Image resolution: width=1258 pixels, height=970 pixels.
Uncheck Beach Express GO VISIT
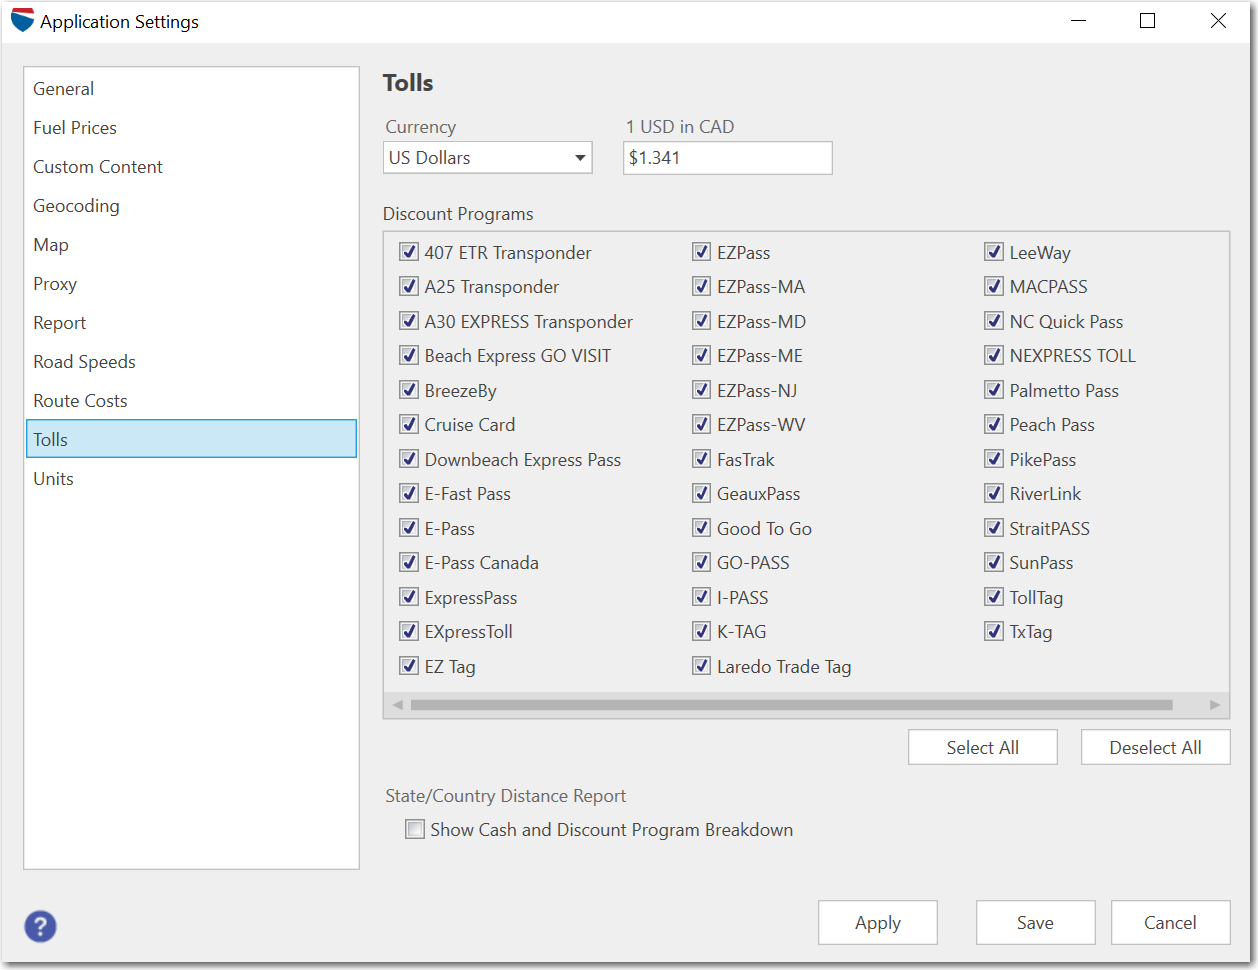(409, 356)
